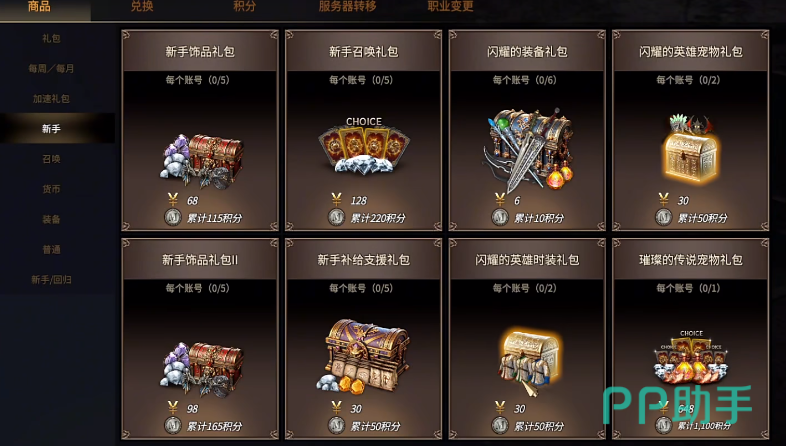The image size is (786, 446).
Task: Open the 积分 tab
Action: (x=245, y=6)
